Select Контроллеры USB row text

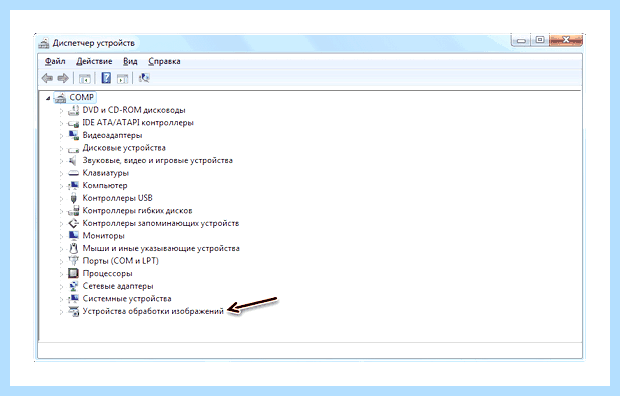pyautogui.click(x=117, y=198)
